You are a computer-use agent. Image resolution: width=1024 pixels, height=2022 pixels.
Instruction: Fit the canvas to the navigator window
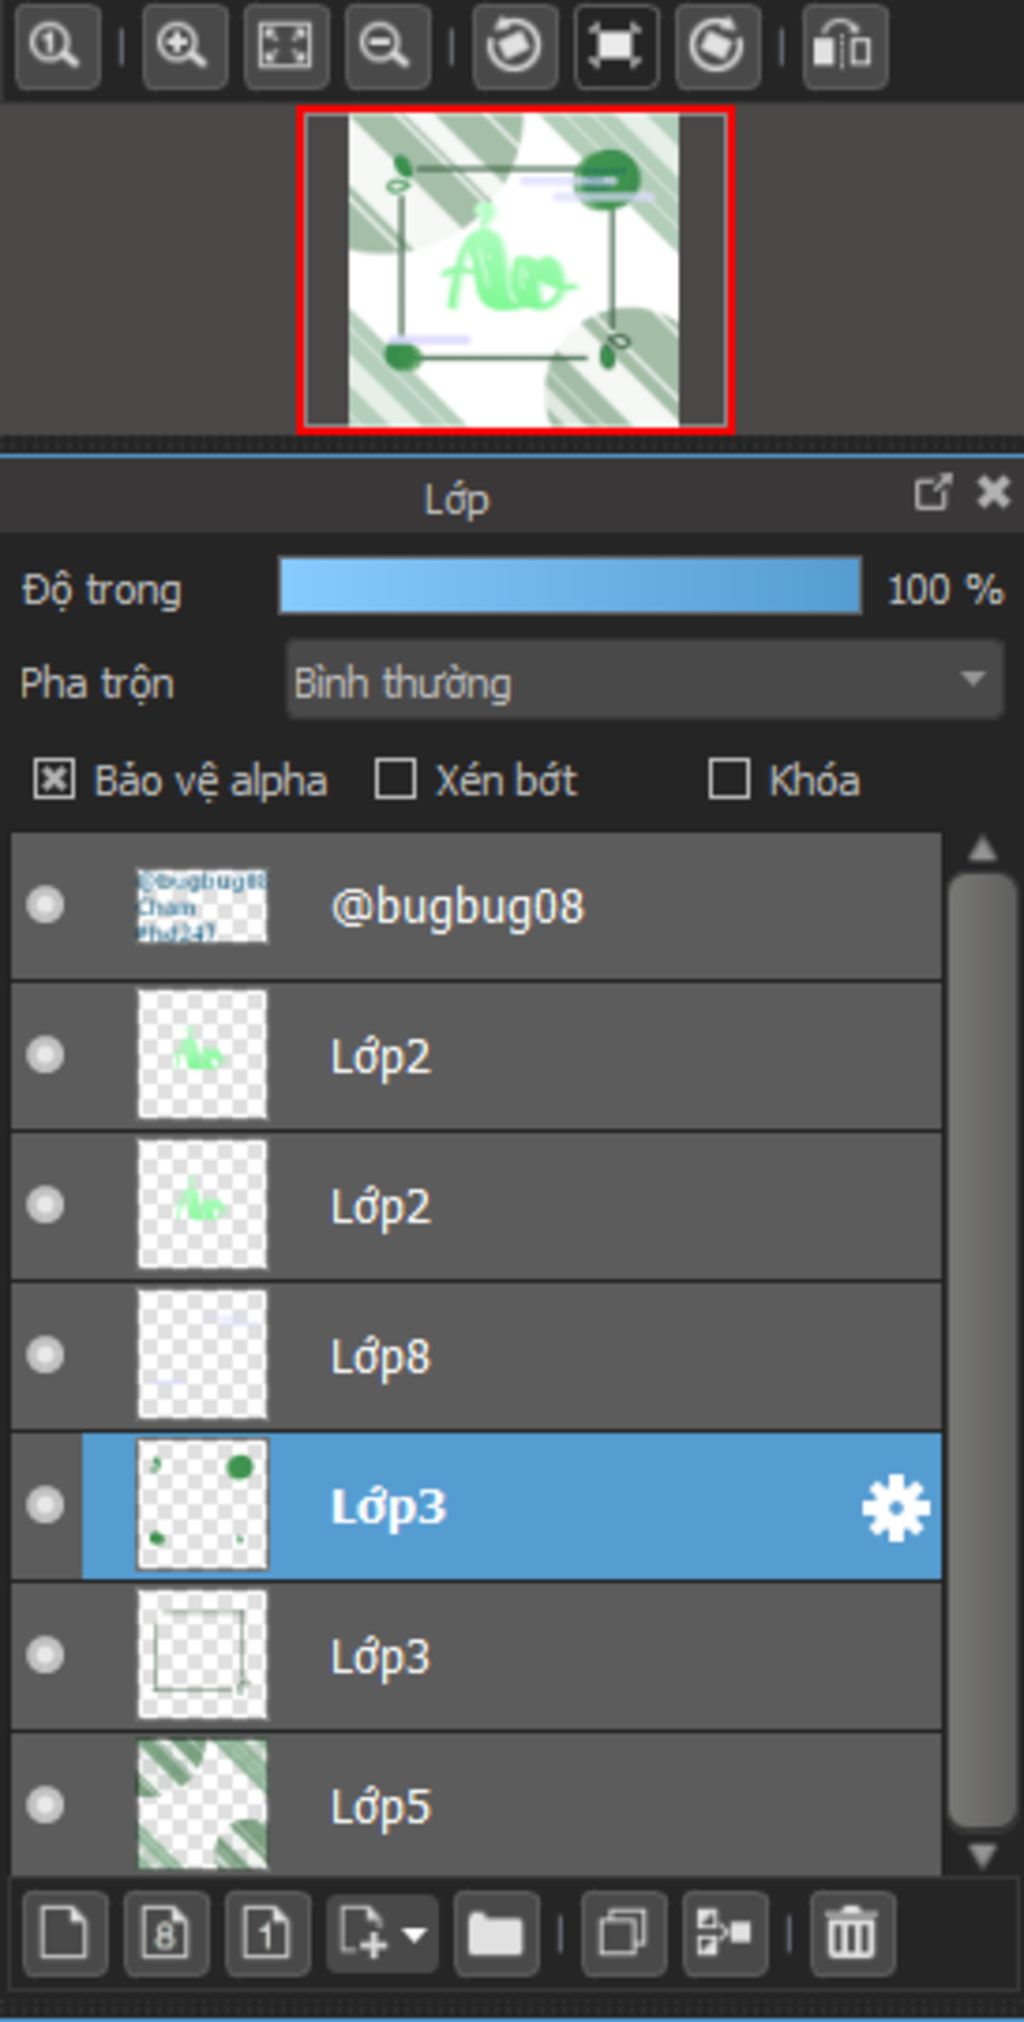point(286,46)
